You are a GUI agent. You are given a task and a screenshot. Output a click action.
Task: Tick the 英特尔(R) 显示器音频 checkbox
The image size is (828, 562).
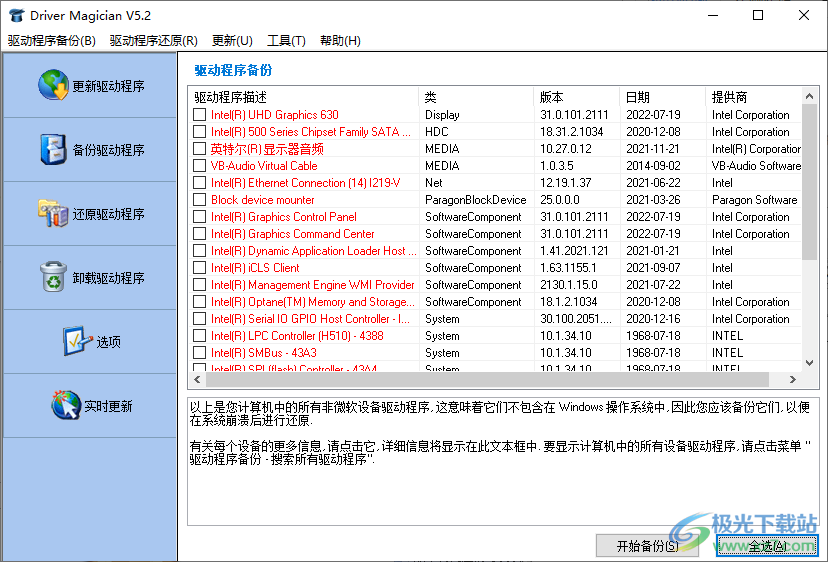(x=199, y=148)
